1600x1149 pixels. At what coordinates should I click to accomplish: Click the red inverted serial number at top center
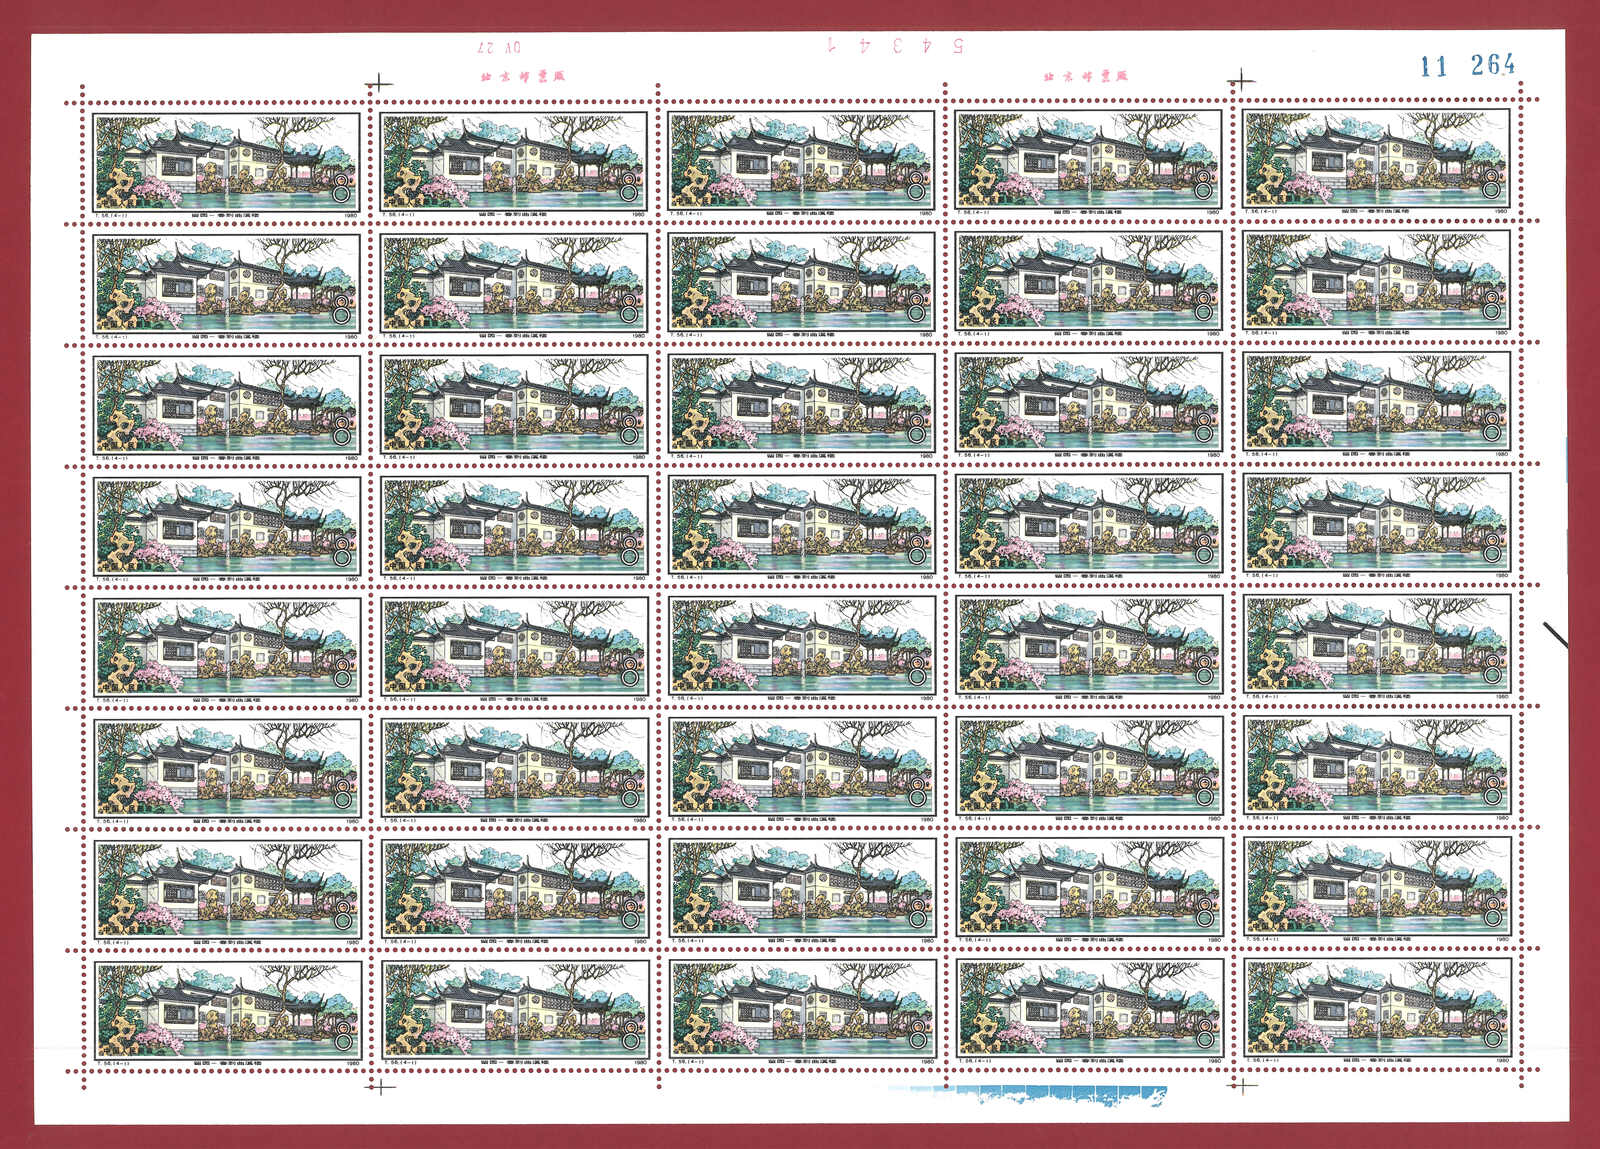click(893, 45)
